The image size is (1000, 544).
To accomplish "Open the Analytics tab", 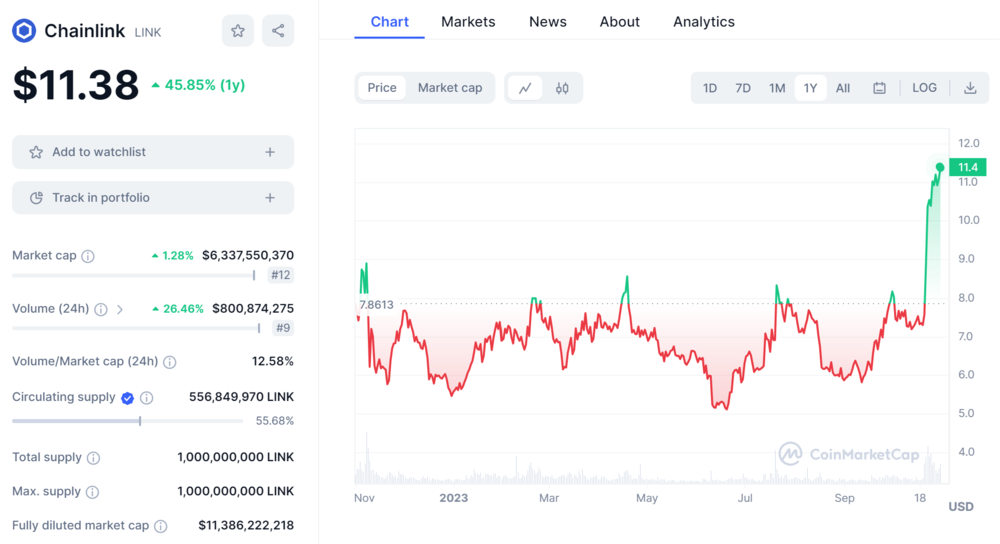I will click(704, 22).
